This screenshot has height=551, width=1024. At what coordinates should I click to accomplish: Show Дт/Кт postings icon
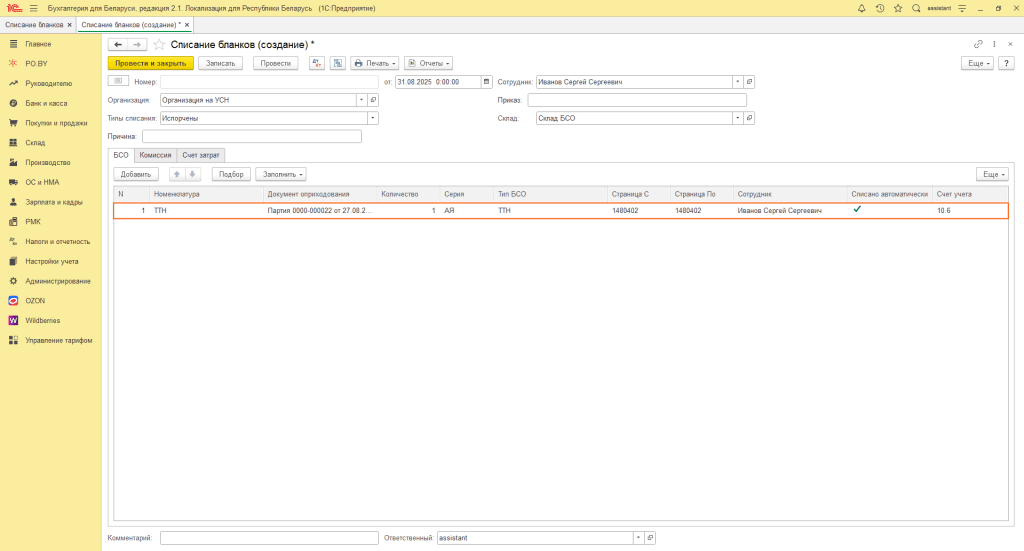coord(317,63)
